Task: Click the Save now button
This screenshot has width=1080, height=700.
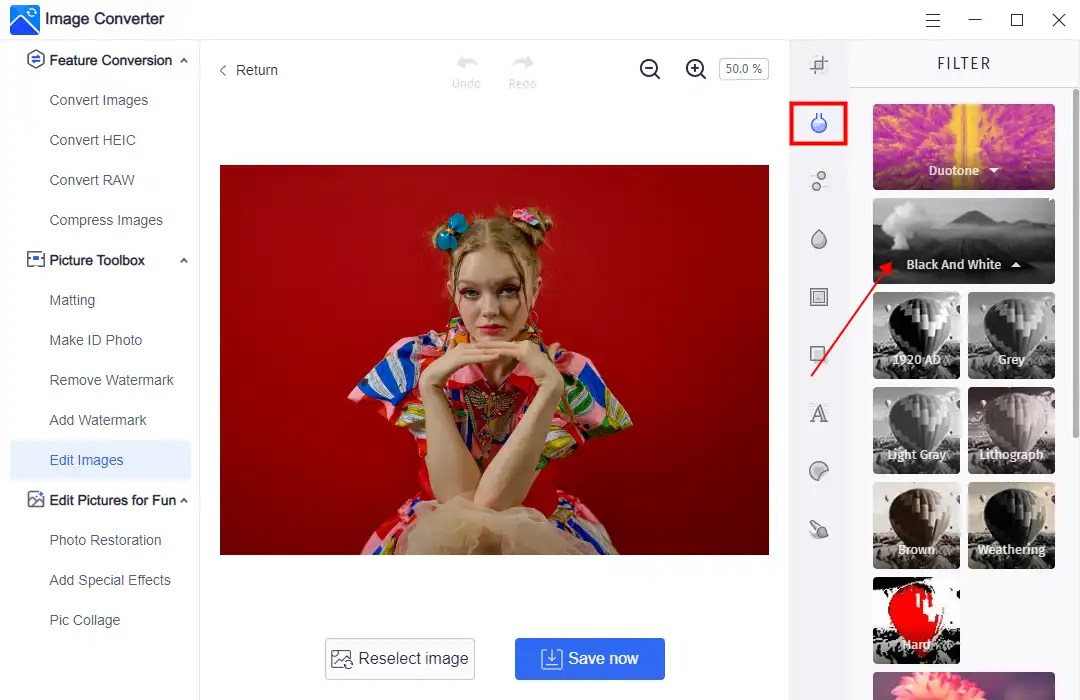Action: 590,659
